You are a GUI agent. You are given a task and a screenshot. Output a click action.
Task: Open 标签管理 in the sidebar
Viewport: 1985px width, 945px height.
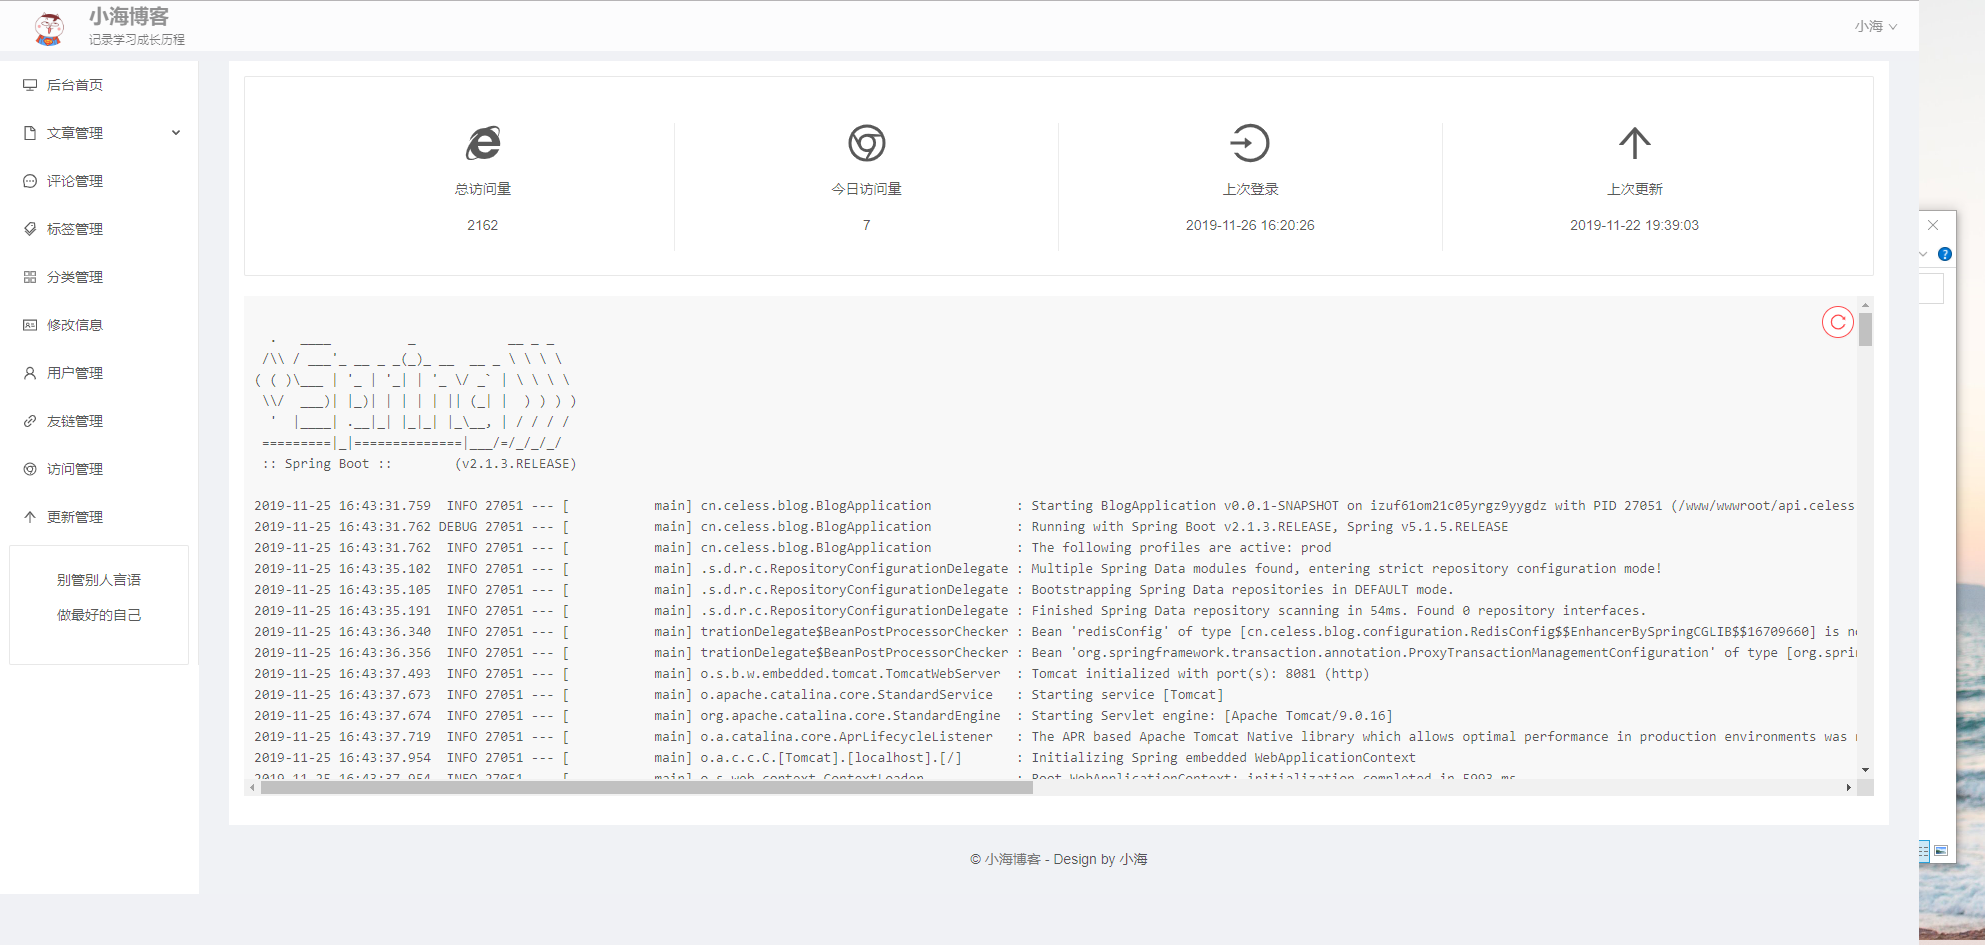pos(75,229)
